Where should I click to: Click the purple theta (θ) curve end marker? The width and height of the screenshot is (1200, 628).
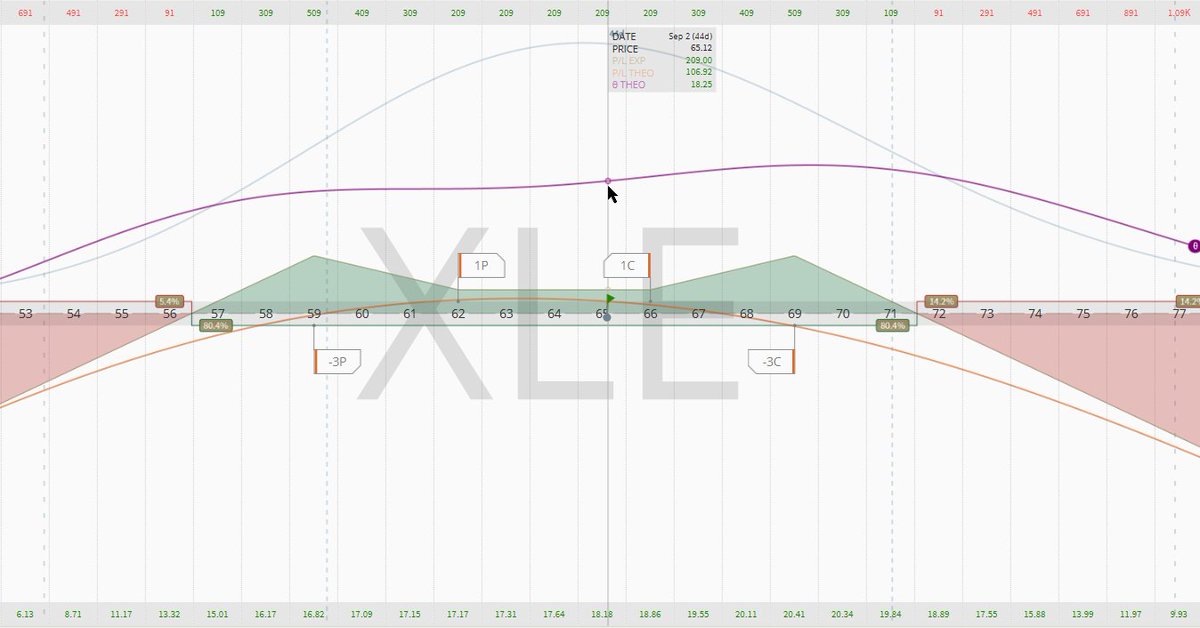pyautogui.click(x=1193, y=246)
